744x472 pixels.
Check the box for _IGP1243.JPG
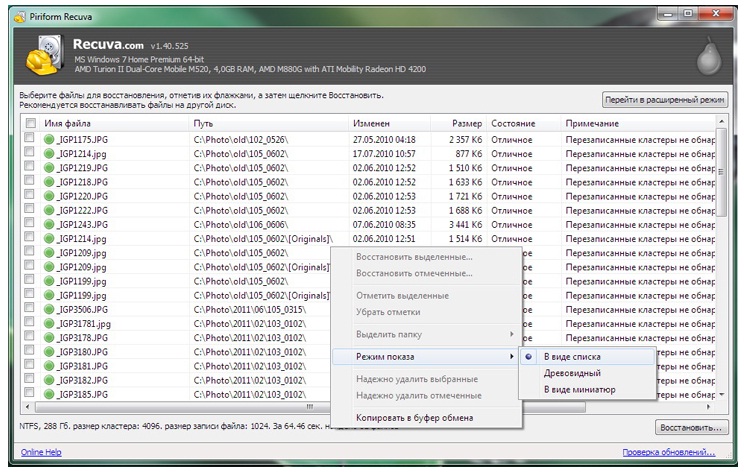click(29, 222)
